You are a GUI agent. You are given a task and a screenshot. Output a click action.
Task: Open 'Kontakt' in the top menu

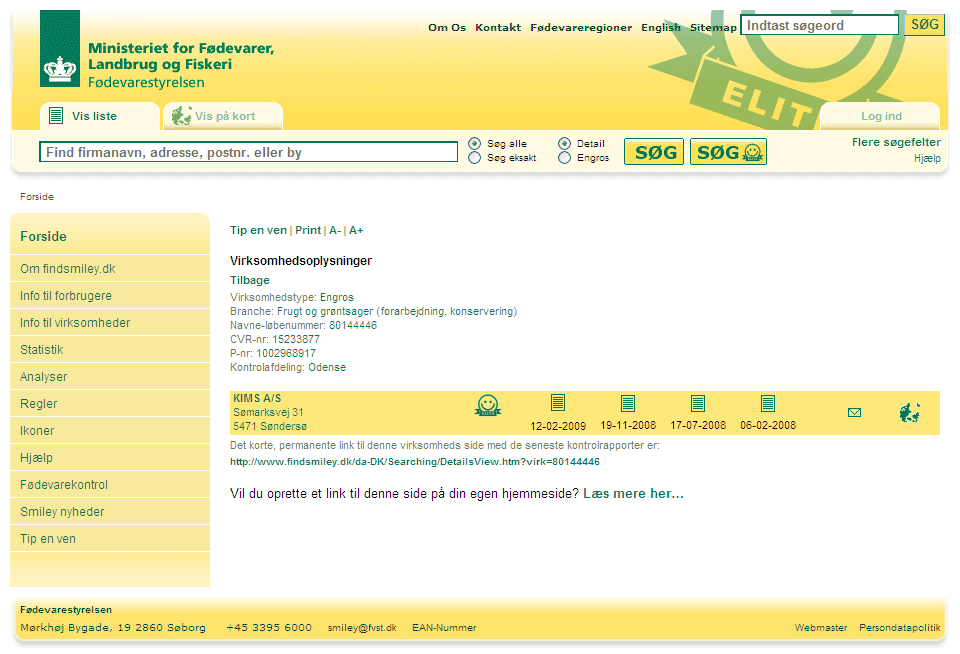click(498, 28)
